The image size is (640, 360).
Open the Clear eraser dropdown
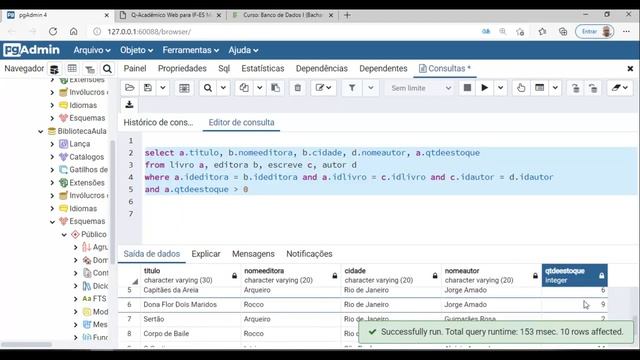[x=620, y=88]
